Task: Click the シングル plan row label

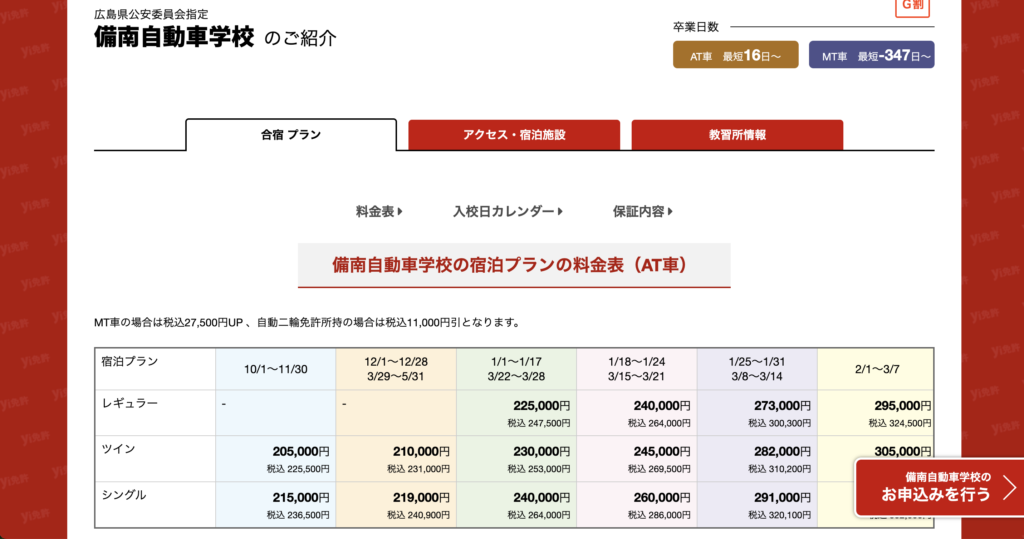Action: 124,495
